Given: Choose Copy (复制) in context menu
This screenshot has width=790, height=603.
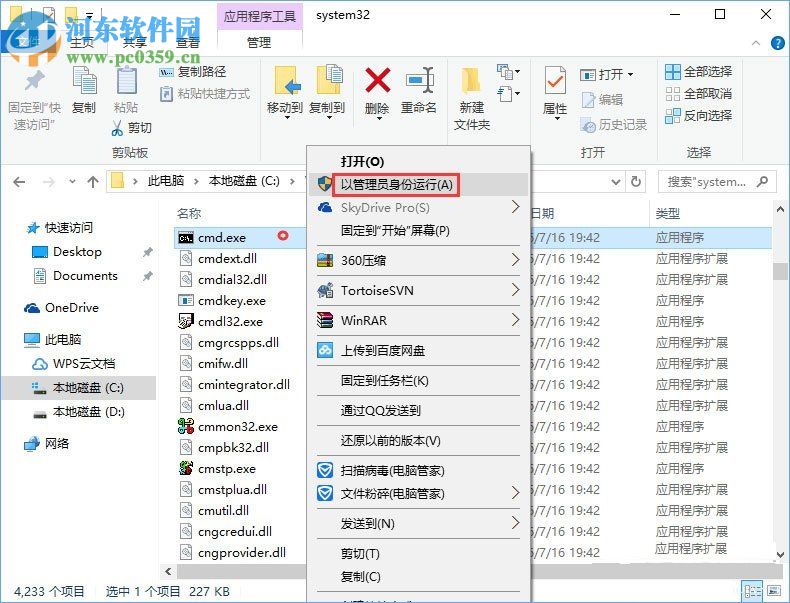Looking at the screenshot, I should (360, 576).
